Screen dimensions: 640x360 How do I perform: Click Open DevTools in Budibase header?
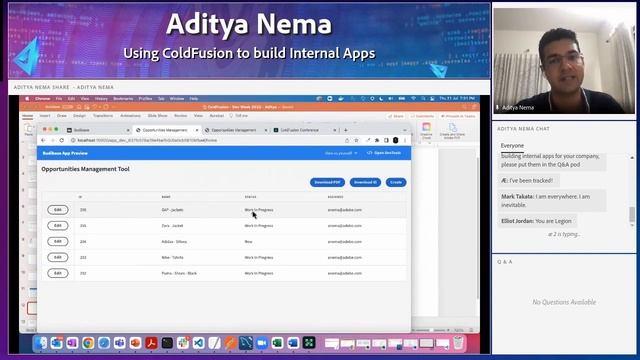click(384, 153)
